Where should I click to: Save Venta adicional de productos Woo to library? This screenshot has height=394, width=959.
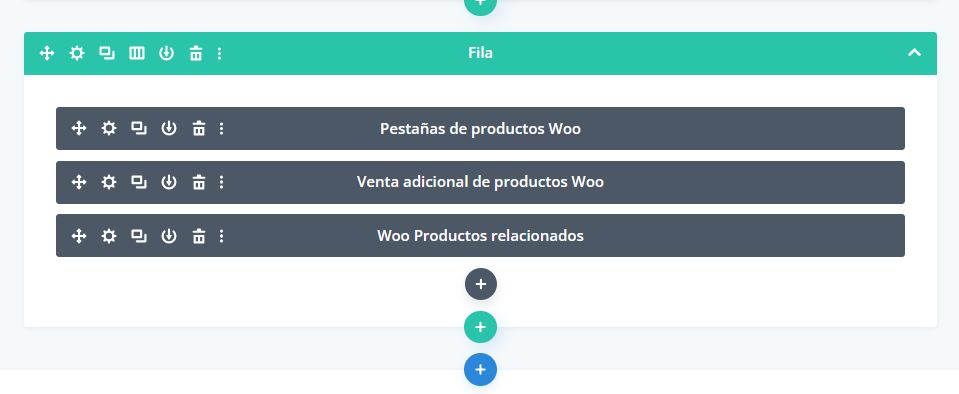[169, 182]
